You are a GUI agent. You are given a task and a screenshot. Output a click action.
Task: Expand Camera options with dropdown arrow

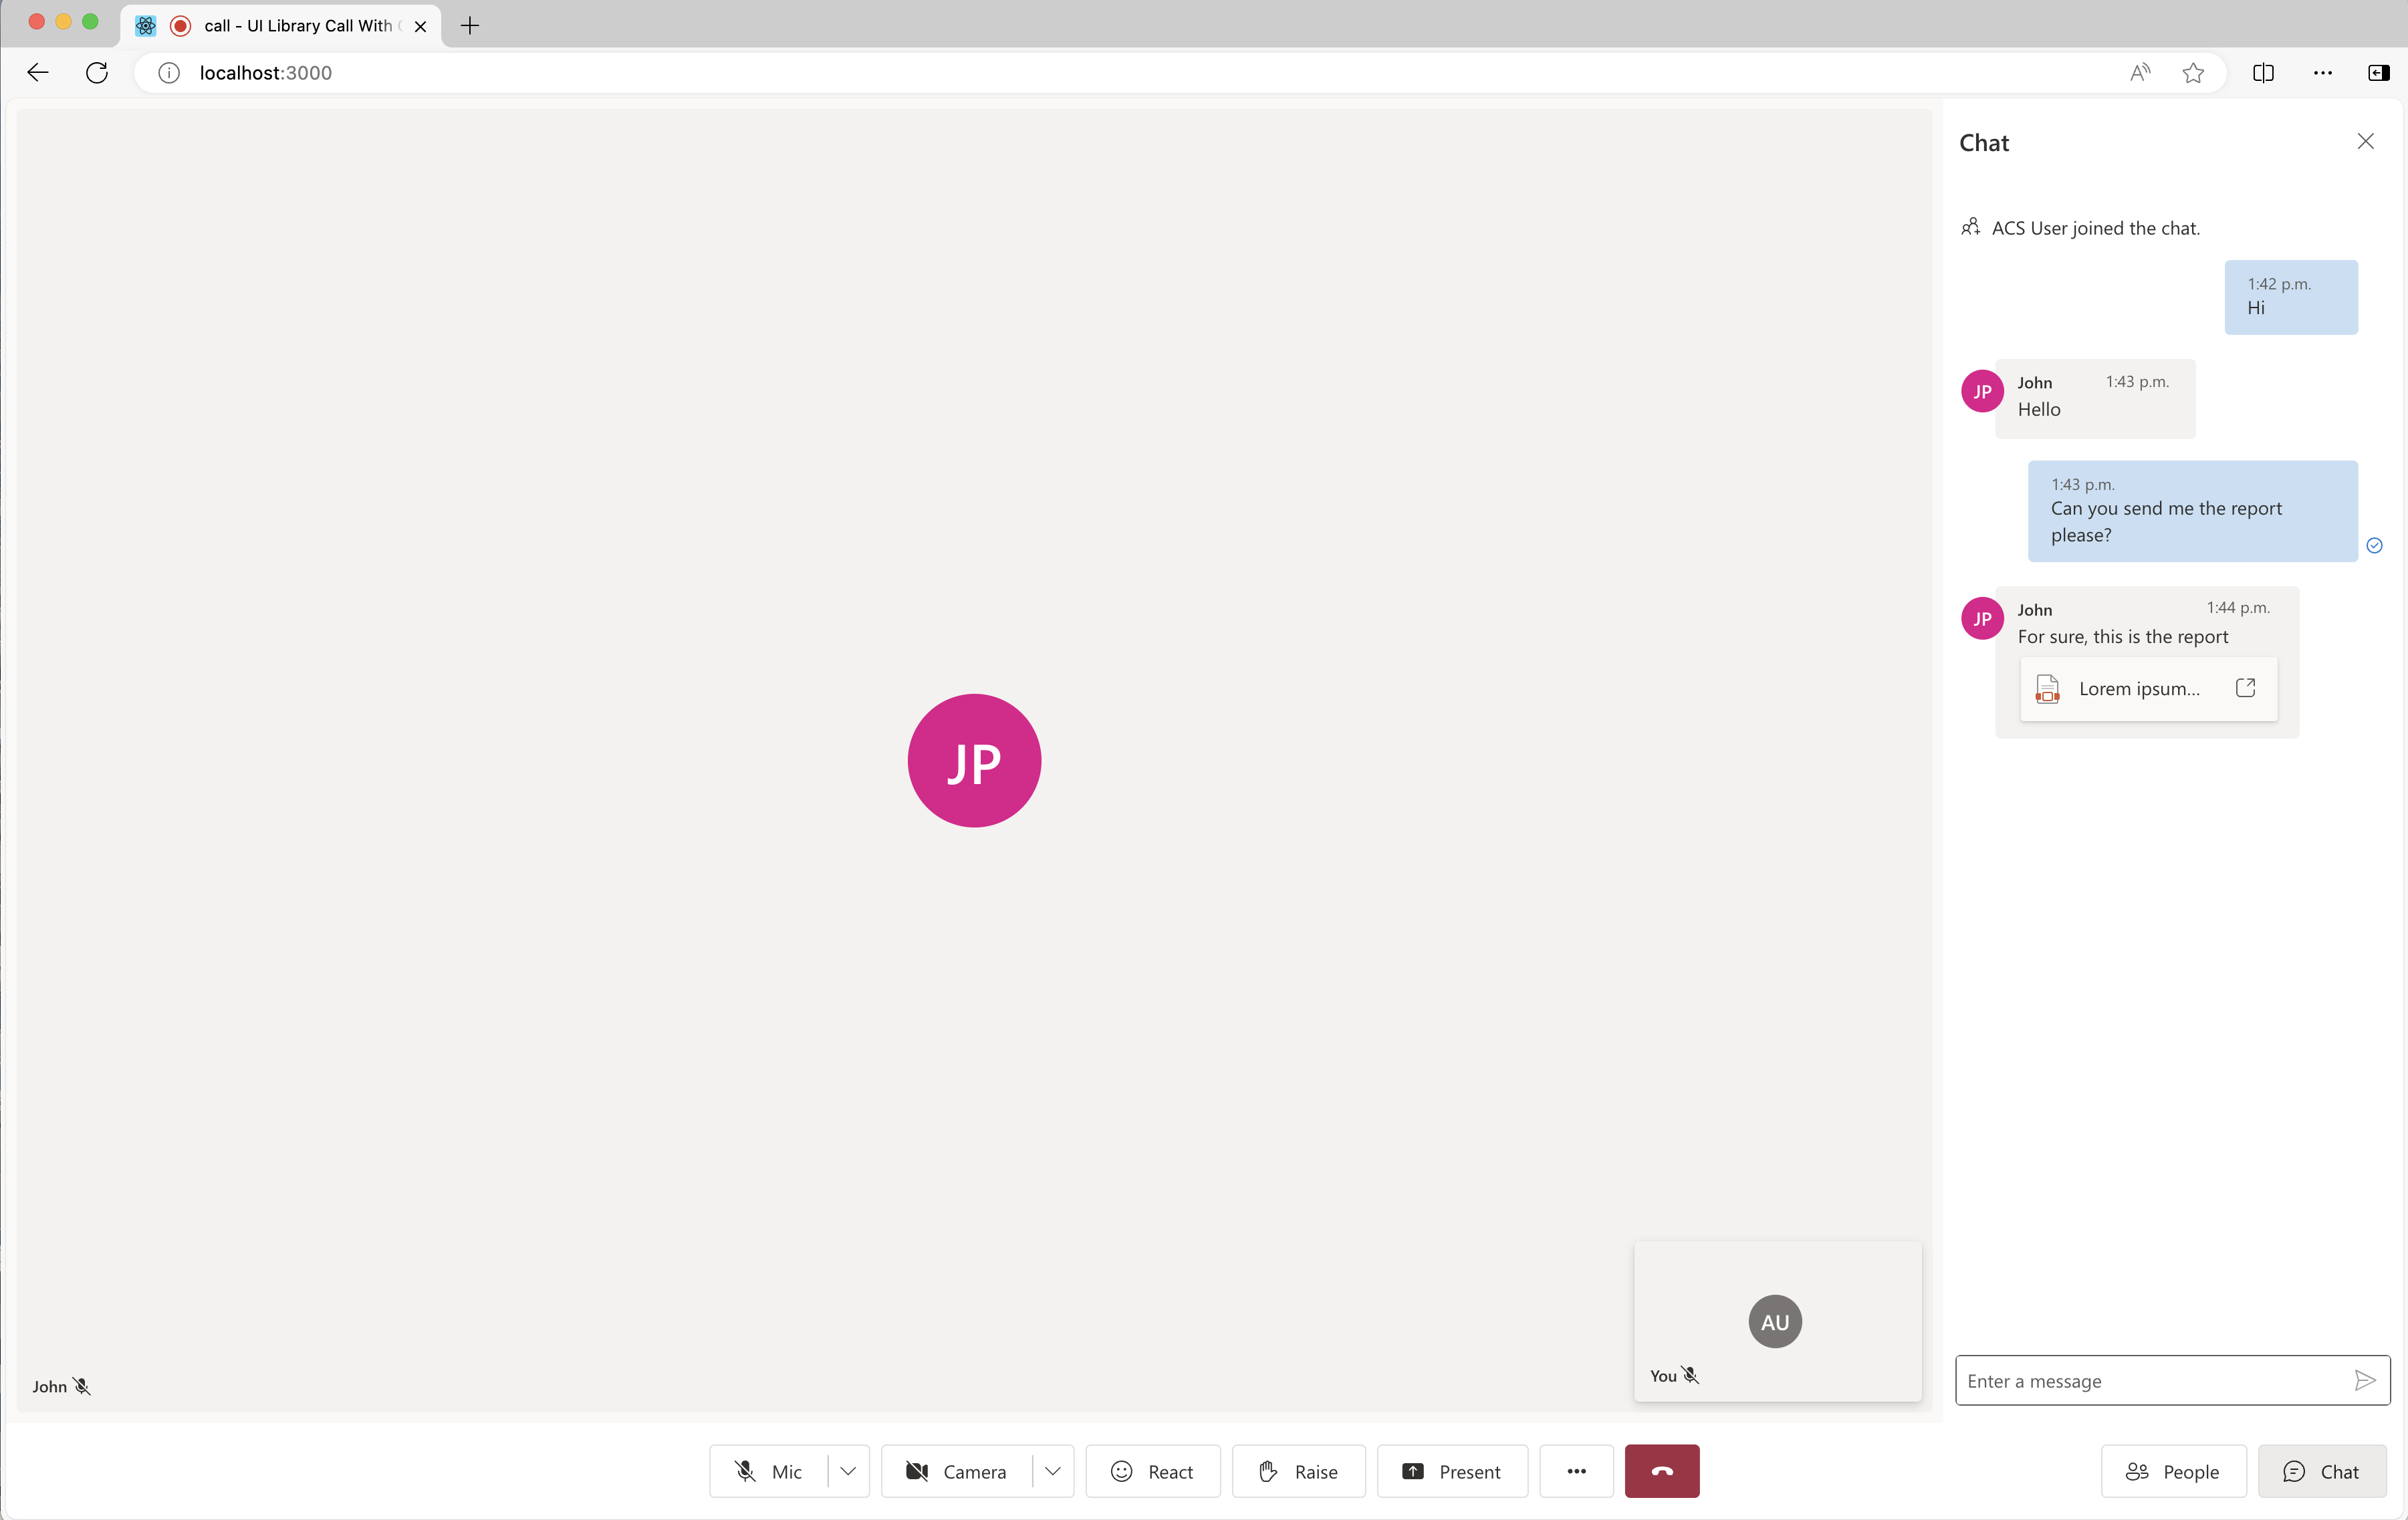(x=1052, y=1471)
